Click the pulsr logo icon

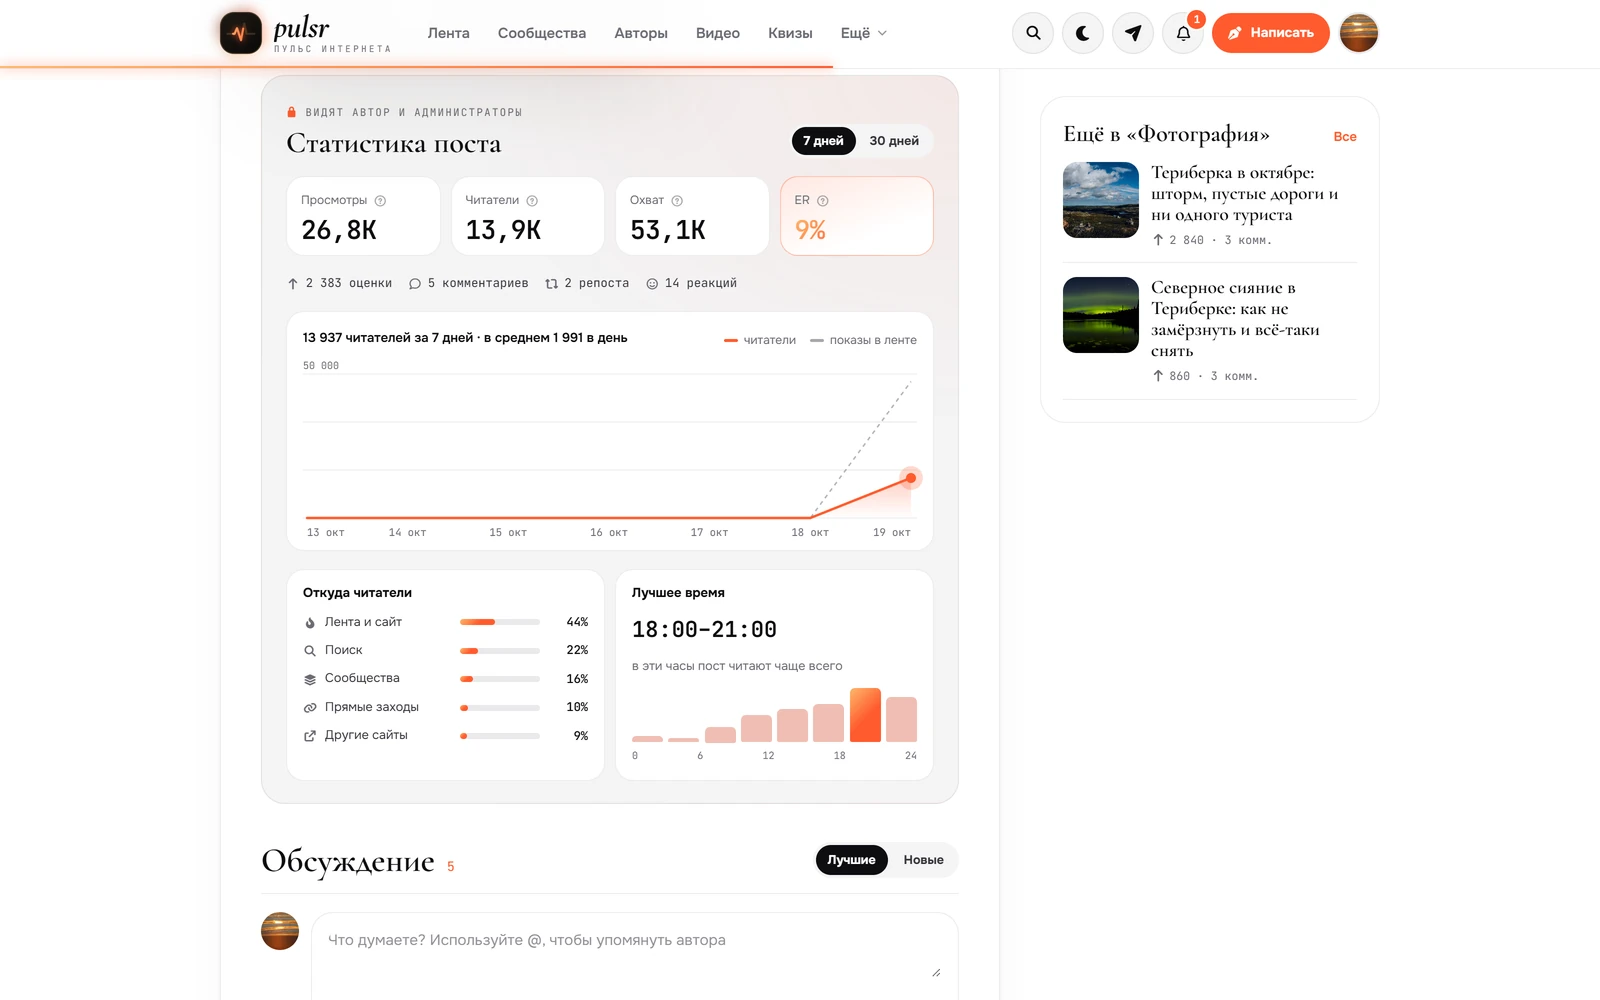241,33
